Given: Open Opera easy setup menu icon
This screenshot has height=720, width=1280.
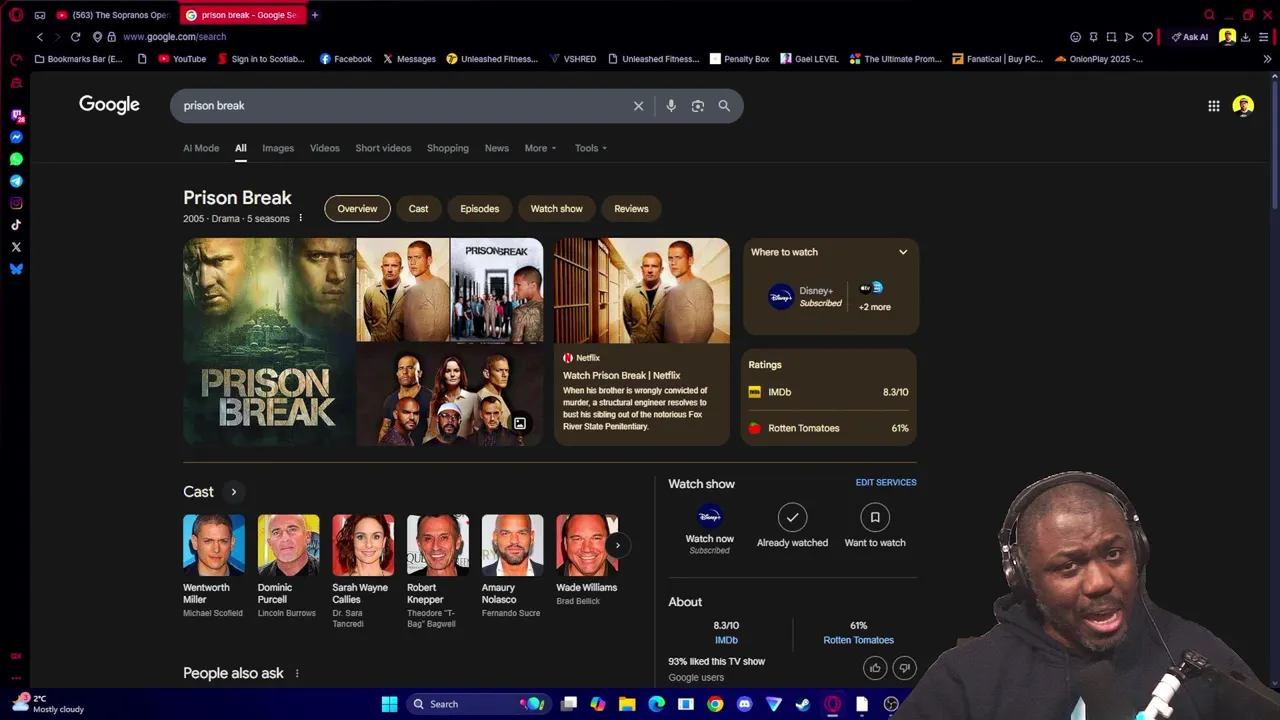Looking at the screenshot, I should pos(1264,37).
